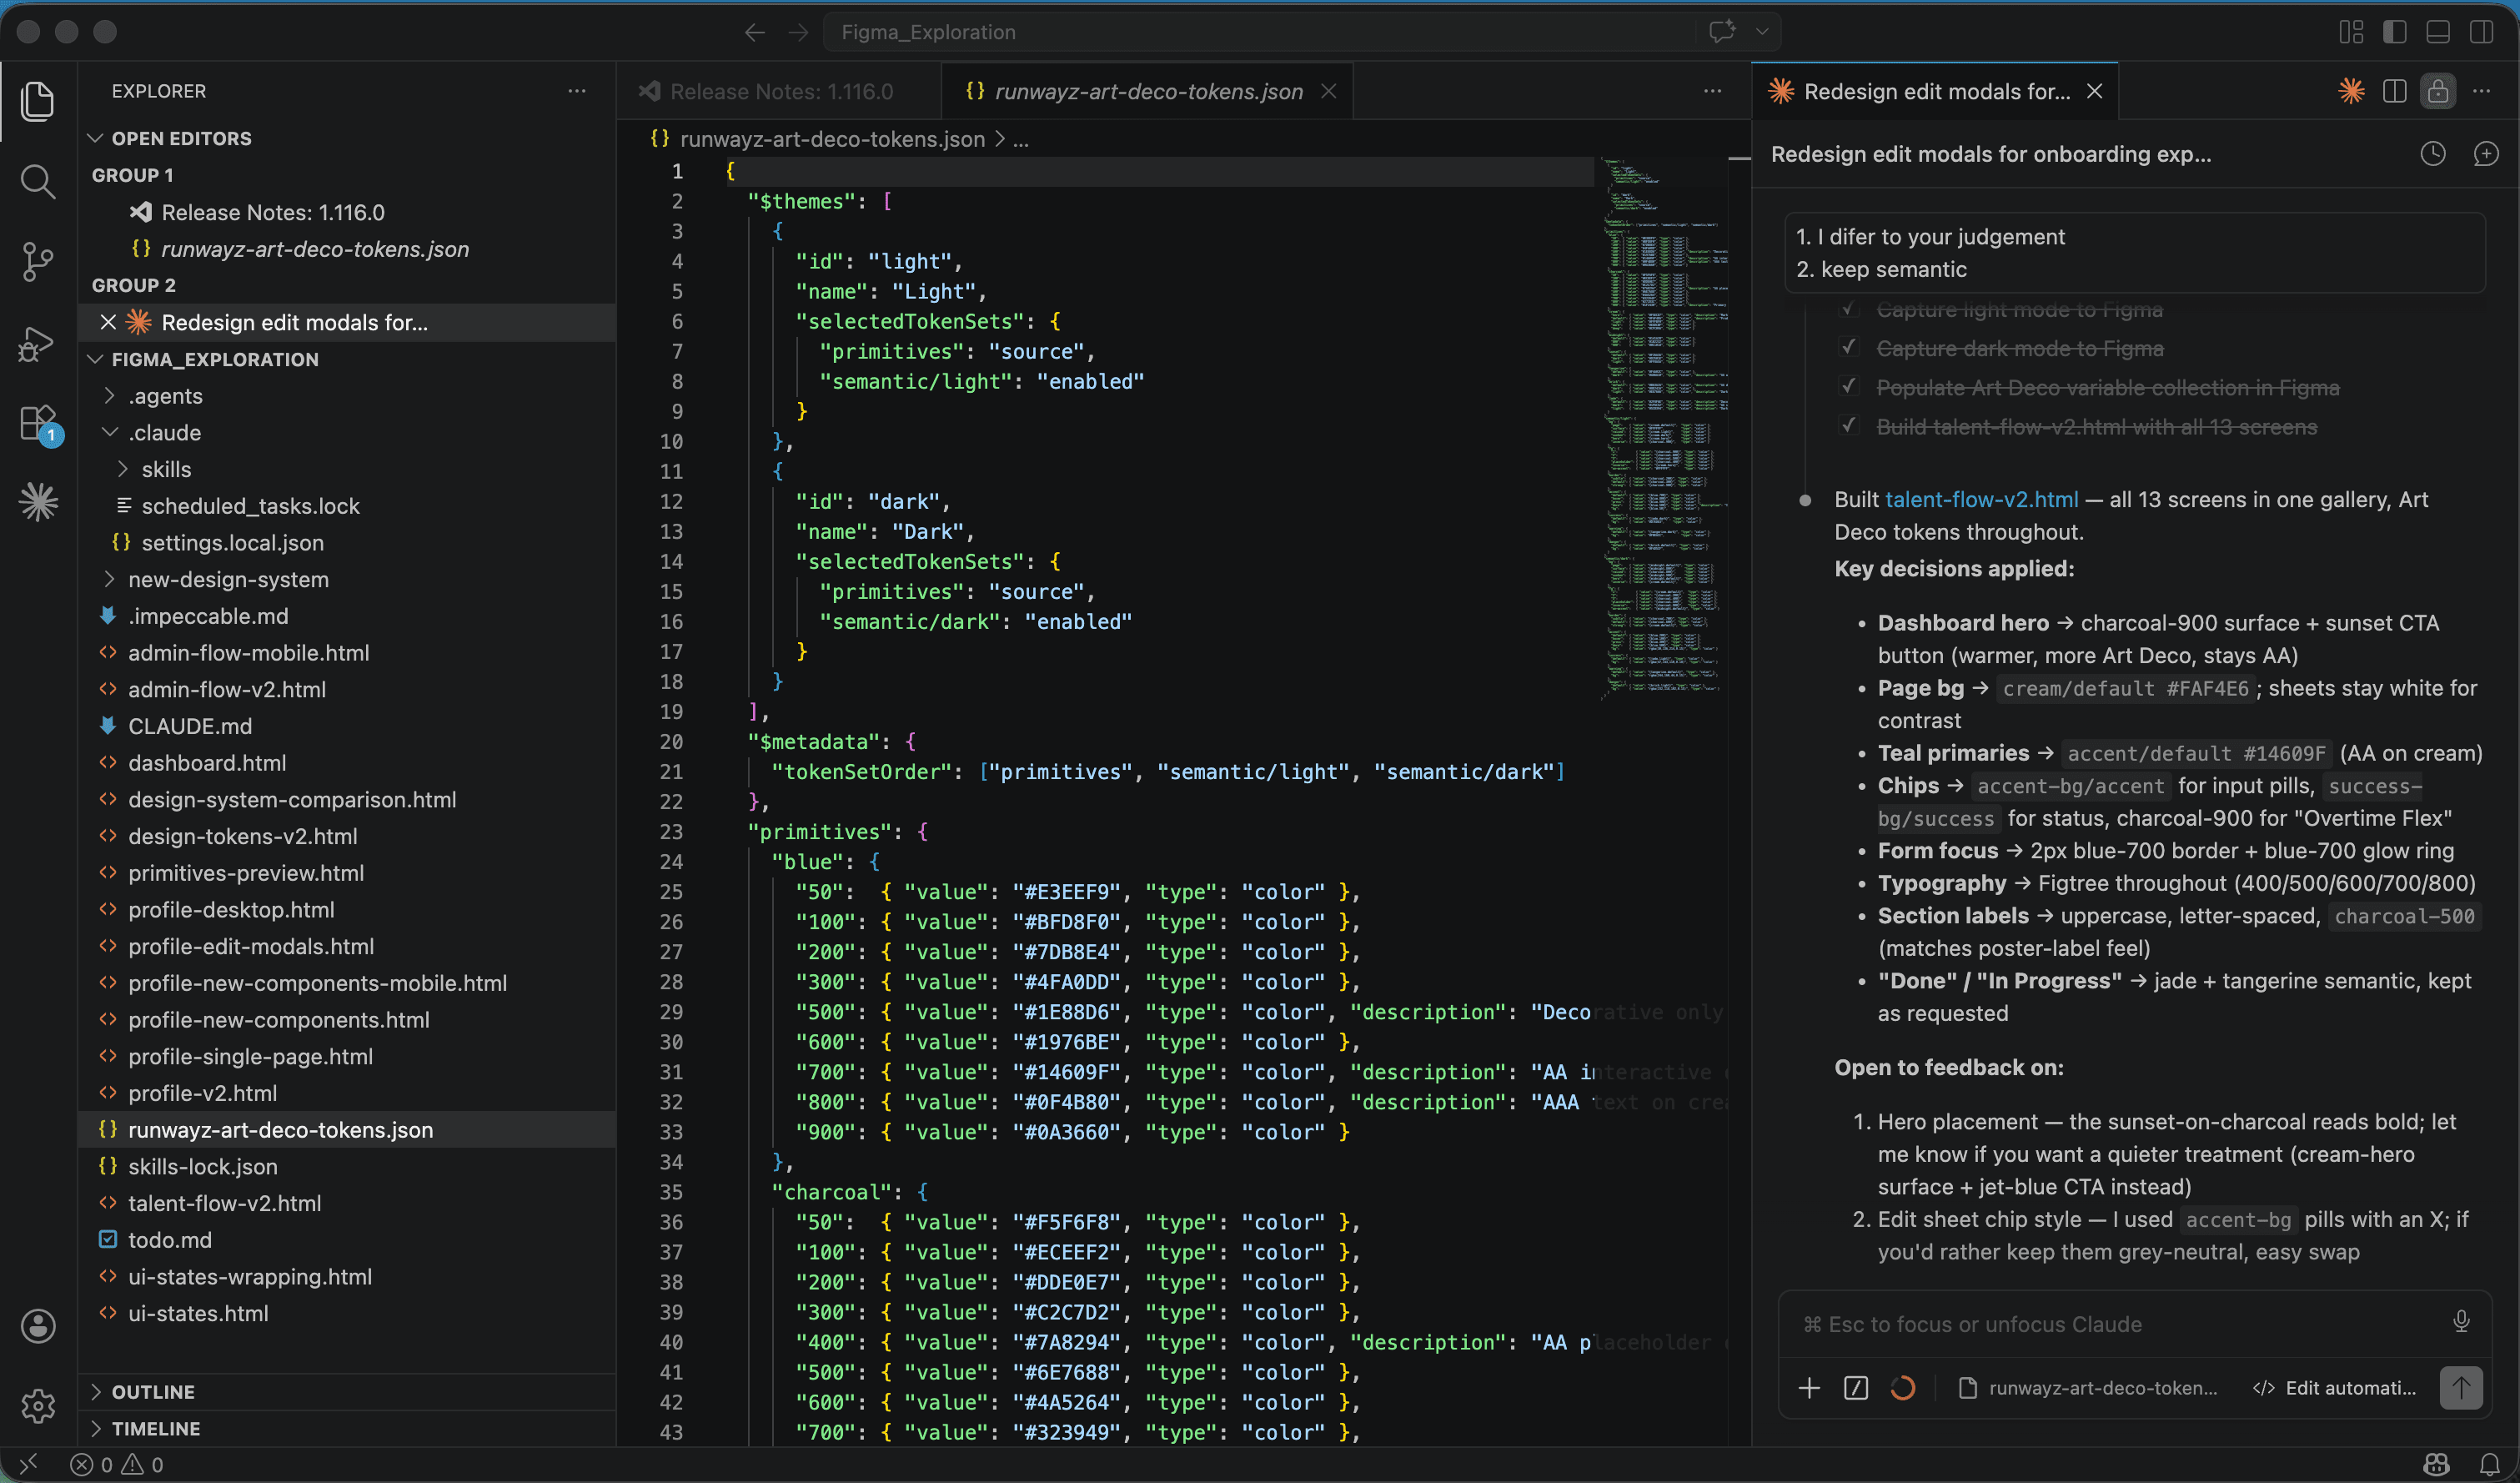
Task: Open the Claude panel from the activity bar
Action: [x=37, y=502]
